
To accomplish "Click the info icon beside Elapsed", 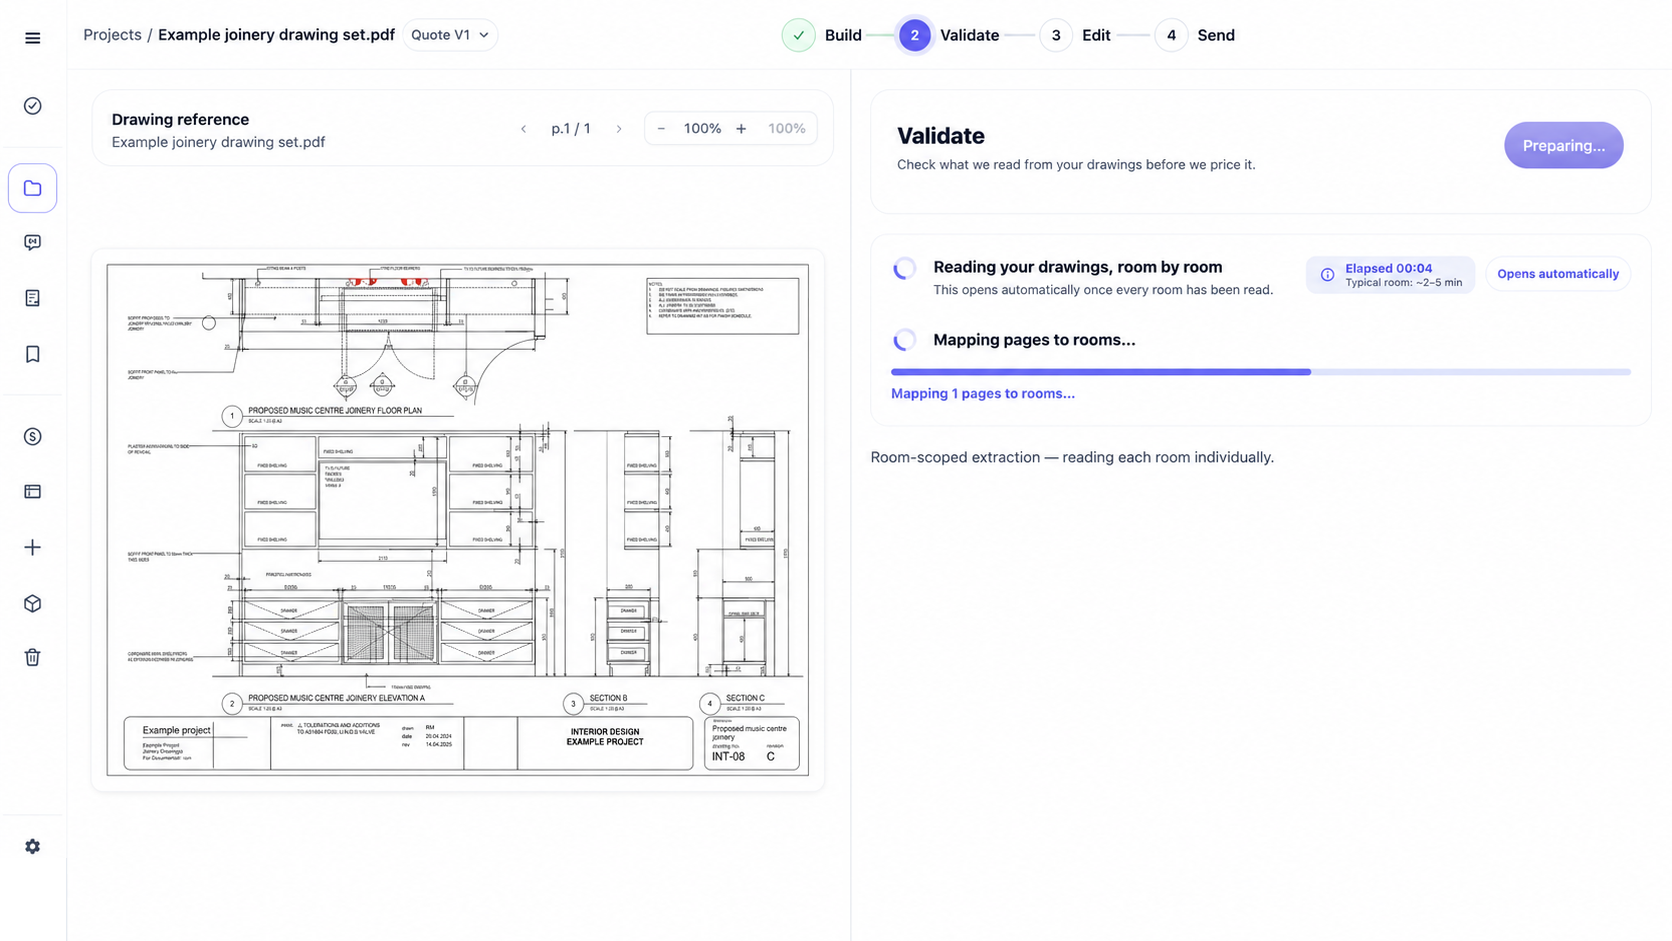I will click(x=1327, y=275).
